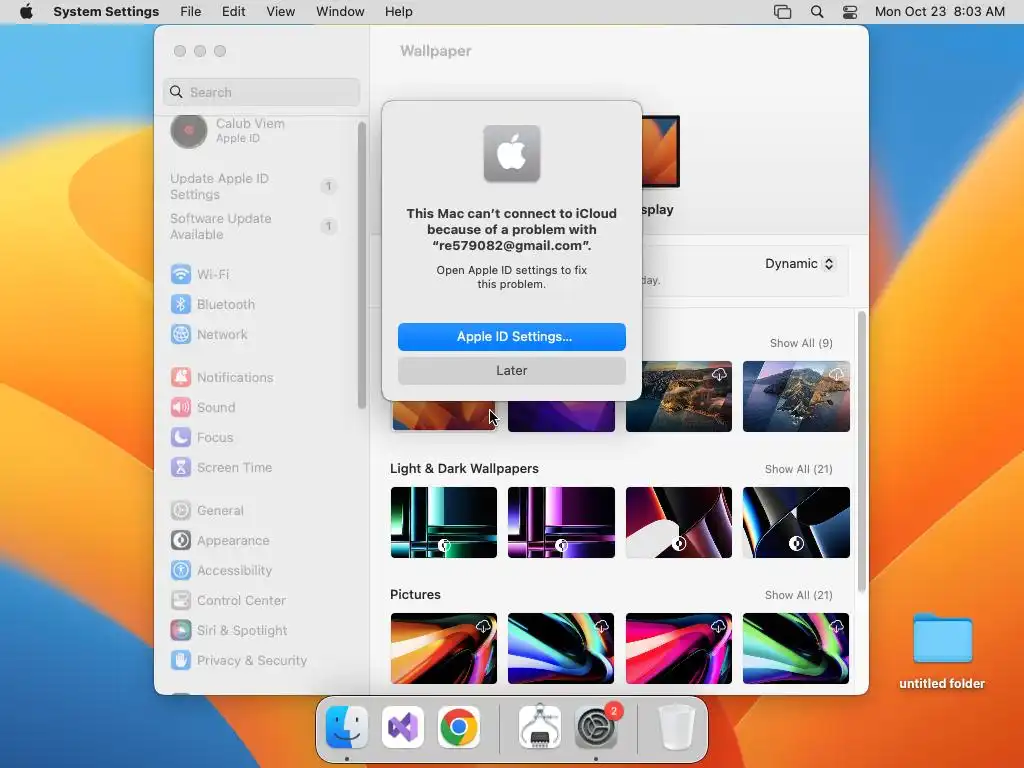Select fourth green Pictures wallpaper
The height and width of the screenshot is (768, 1024).
point(797,648)
